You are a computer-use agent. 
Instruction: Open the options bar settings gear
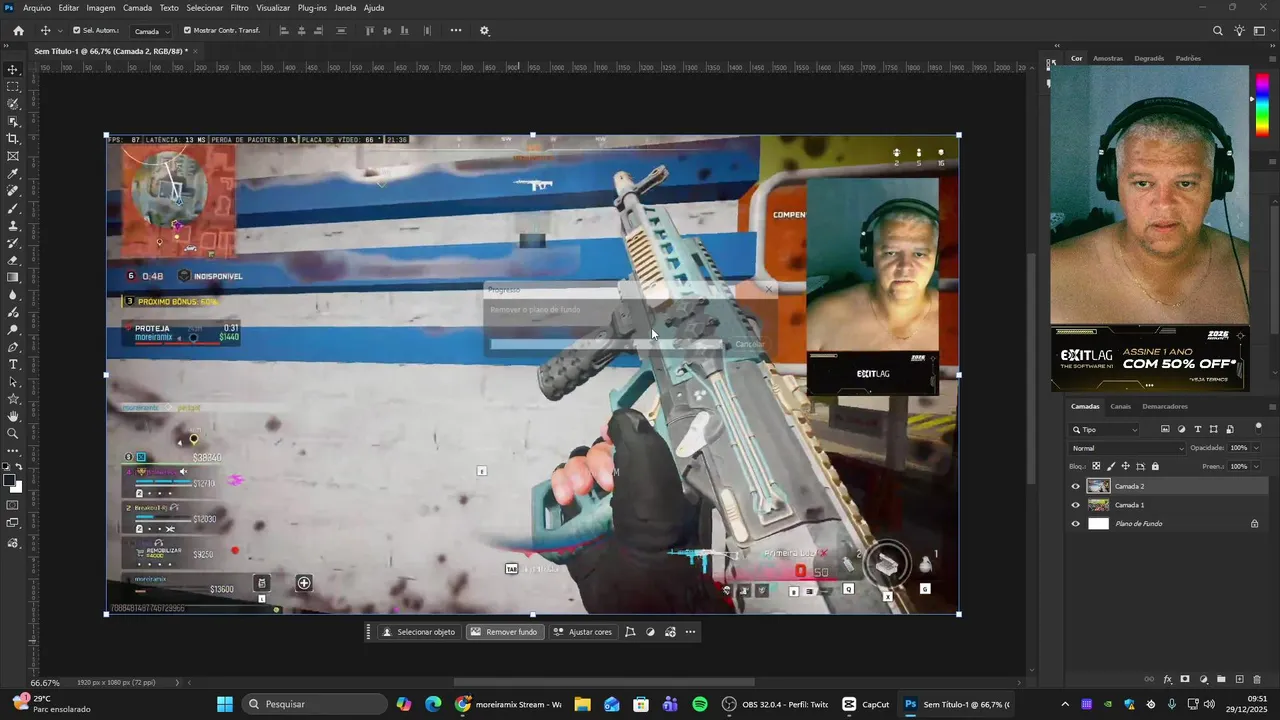point(485,31)
